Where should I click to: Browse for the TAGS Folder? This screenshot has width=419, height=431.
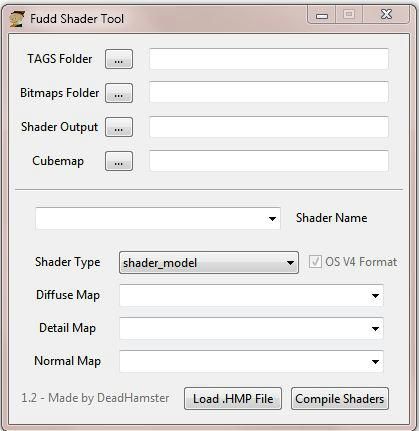[119, 59]
